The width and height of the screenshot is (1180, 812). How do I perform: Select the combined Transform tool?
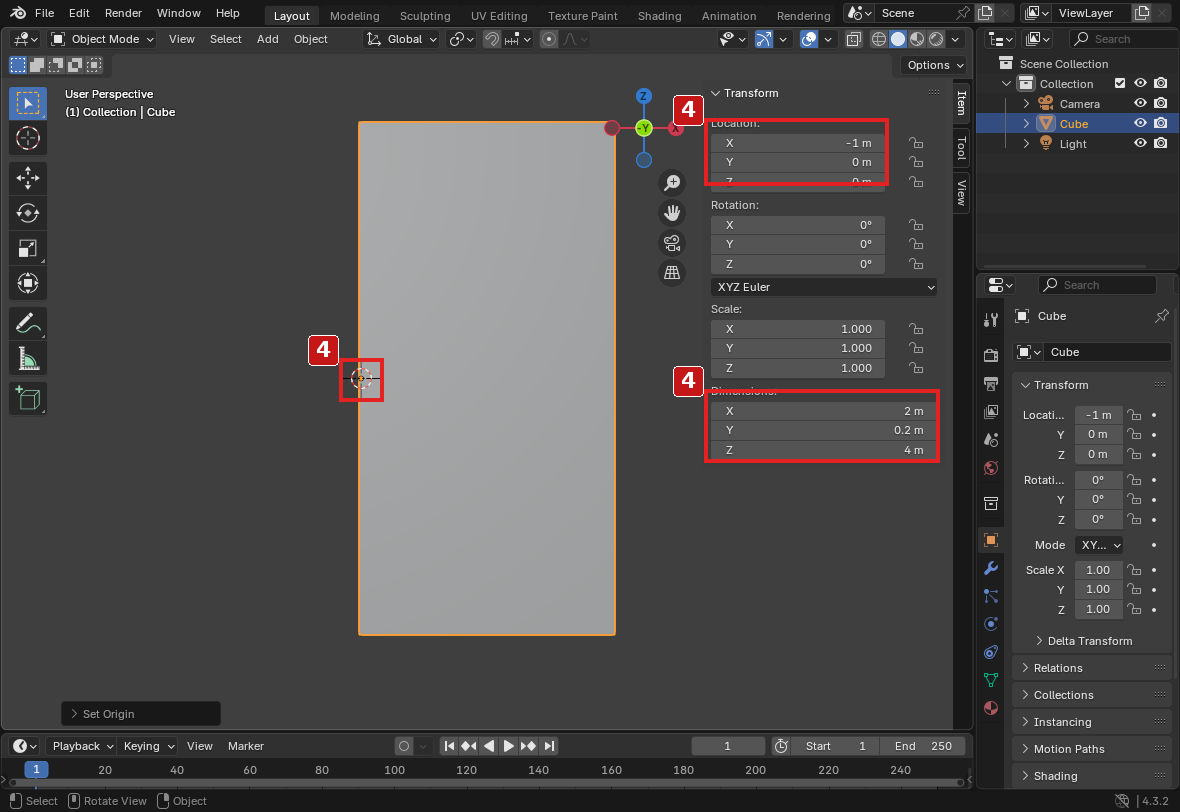tap(28, 284)
